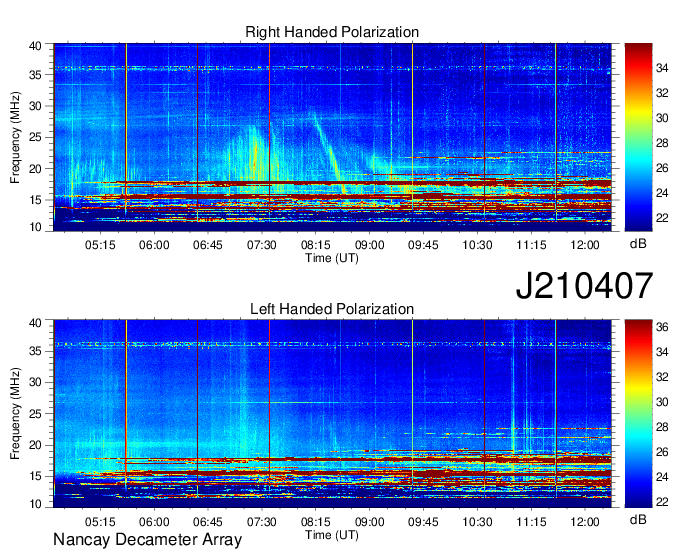Image resolution: width=680 pixels, height=552 pixels.
Task: Click the 15 MHz tick label on the lower plot
Action: point(35,477)
